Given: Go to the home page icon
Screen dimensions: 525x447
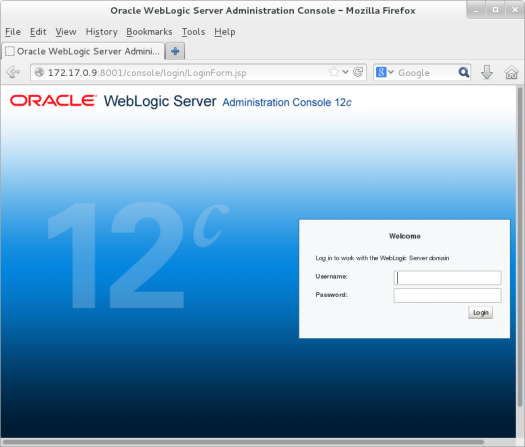Looking at the screenshot, I should [511, 72].
